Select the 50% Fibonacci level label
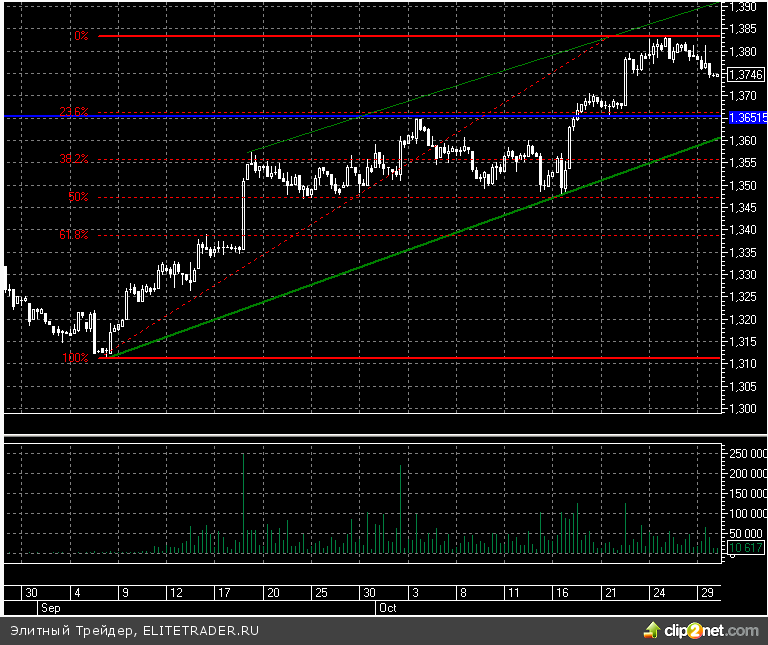 tap(78, 197)
